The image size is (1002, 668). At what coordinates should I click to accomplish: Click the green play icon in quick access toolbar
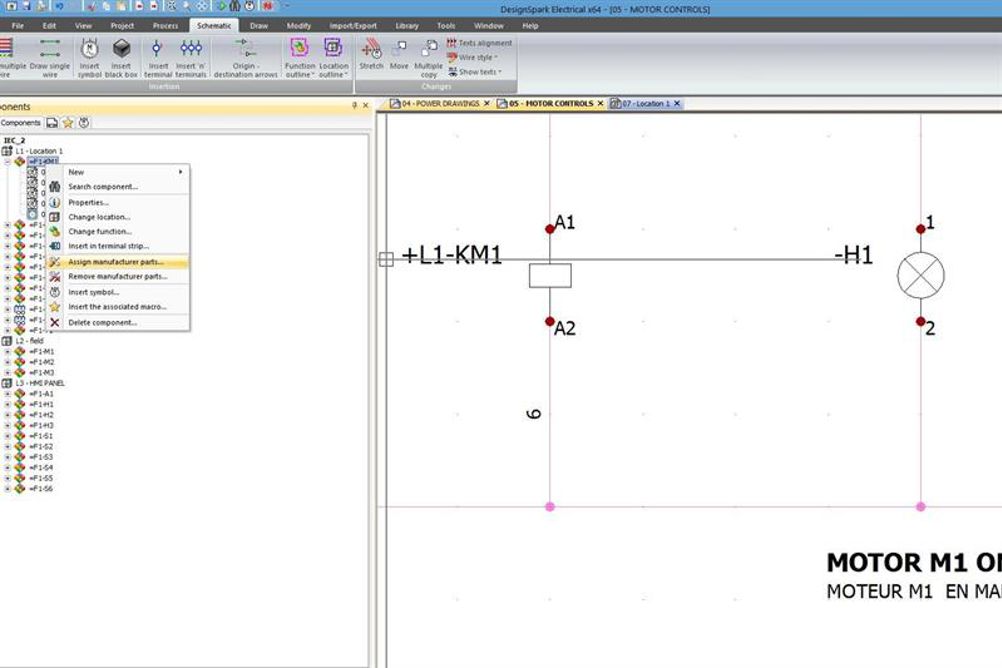click(221, 6)
